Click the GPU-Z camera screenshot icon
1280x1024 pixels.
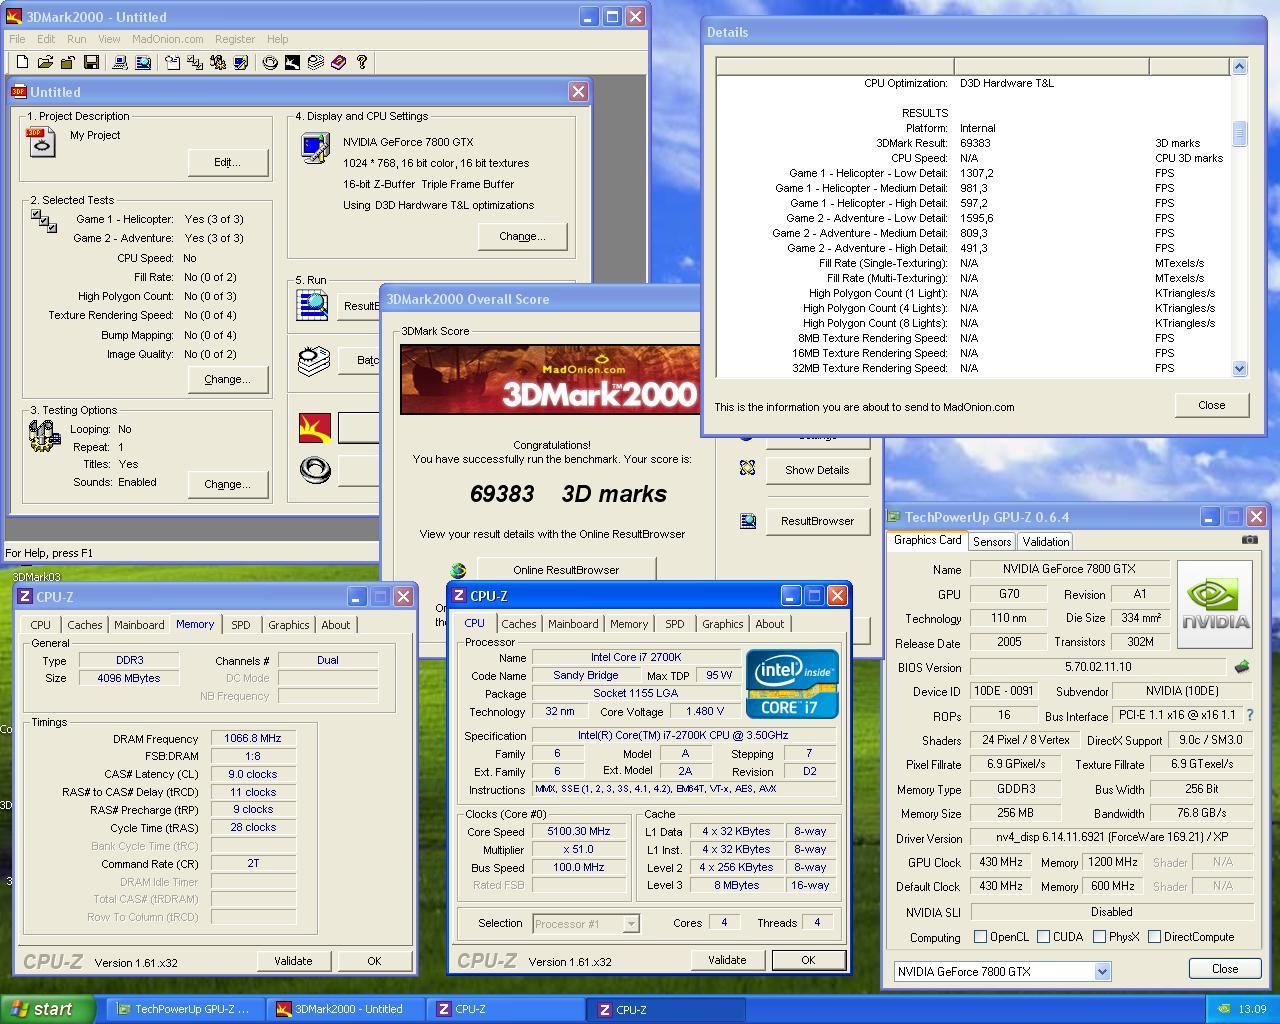click(x=1250, y=540)
